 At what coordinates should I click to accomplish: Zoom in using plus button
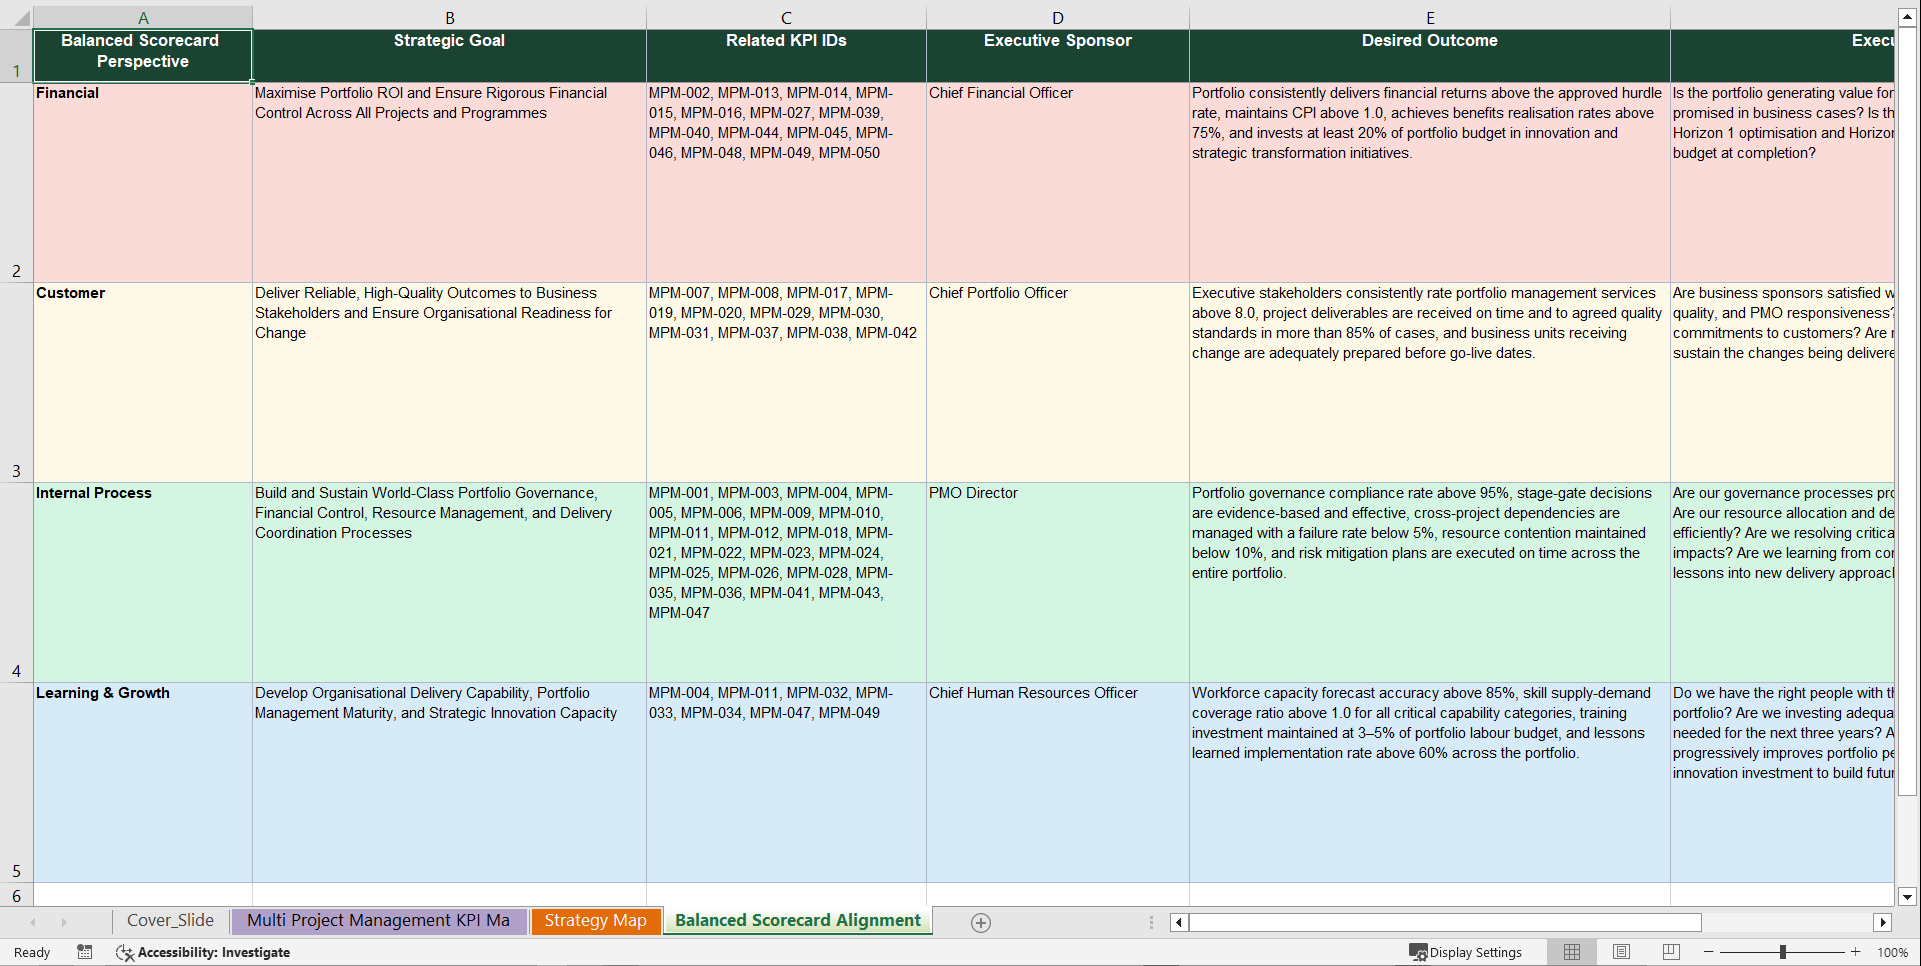[x=1856, y=952]
